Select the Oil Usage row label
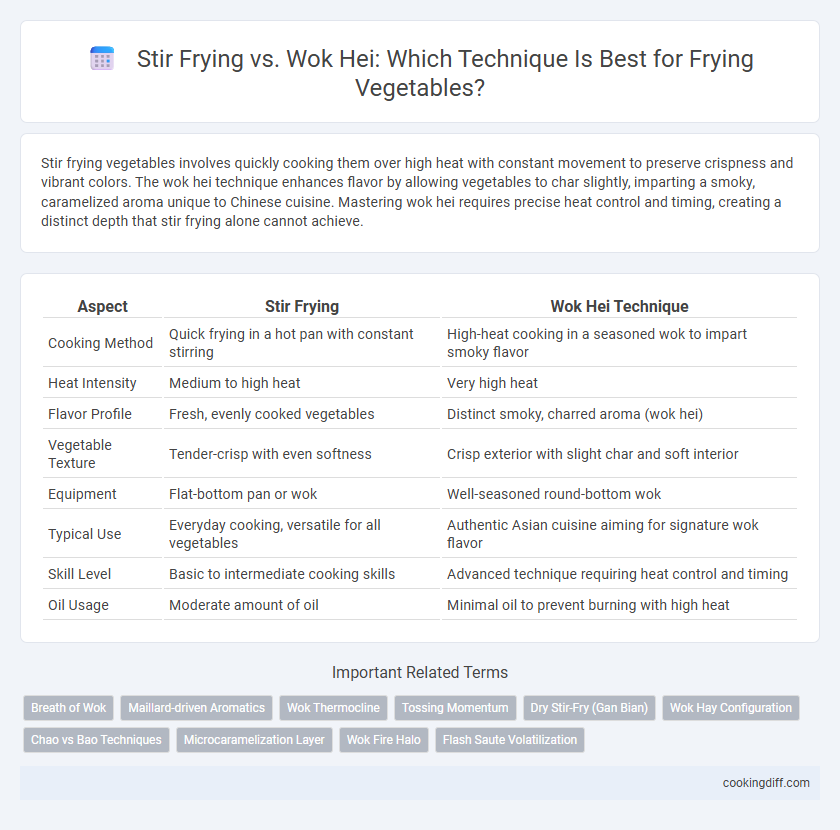This screenshot has width=840, height=830. (x=78, y=605)
